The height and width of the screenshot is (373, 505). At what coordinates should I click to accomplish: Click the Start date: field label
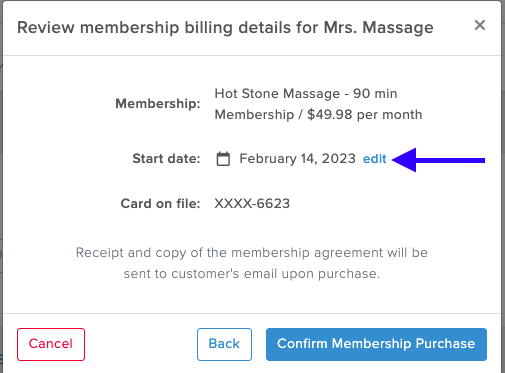pyautogui.click(x=166, y=159)
